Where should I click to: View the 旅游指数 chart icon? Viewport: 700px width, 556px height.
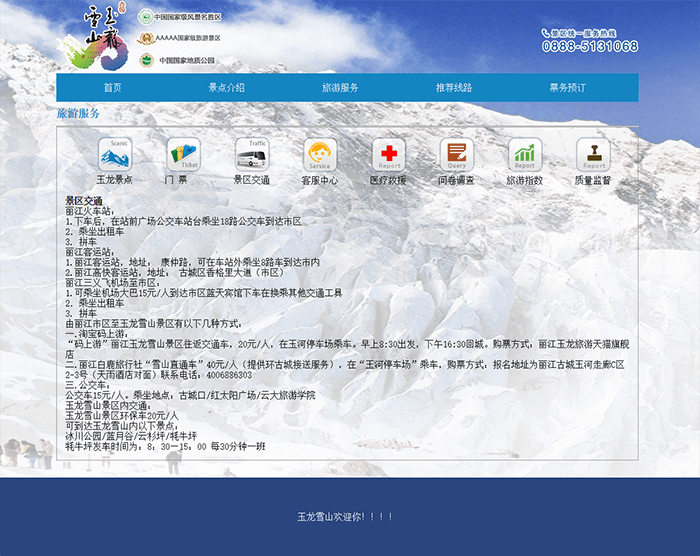pos(524,155)
